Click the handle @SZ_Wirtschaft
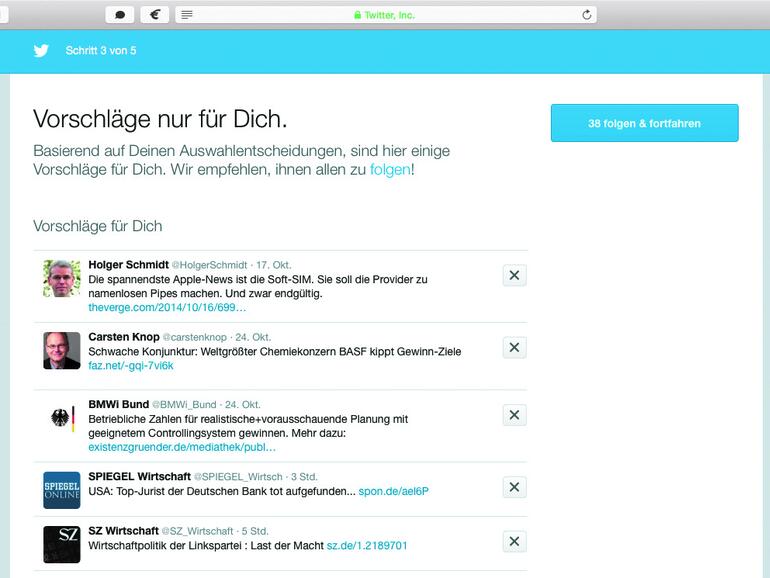Image resolution: width=770 pixels, height=578 pixels. point(197,531)
